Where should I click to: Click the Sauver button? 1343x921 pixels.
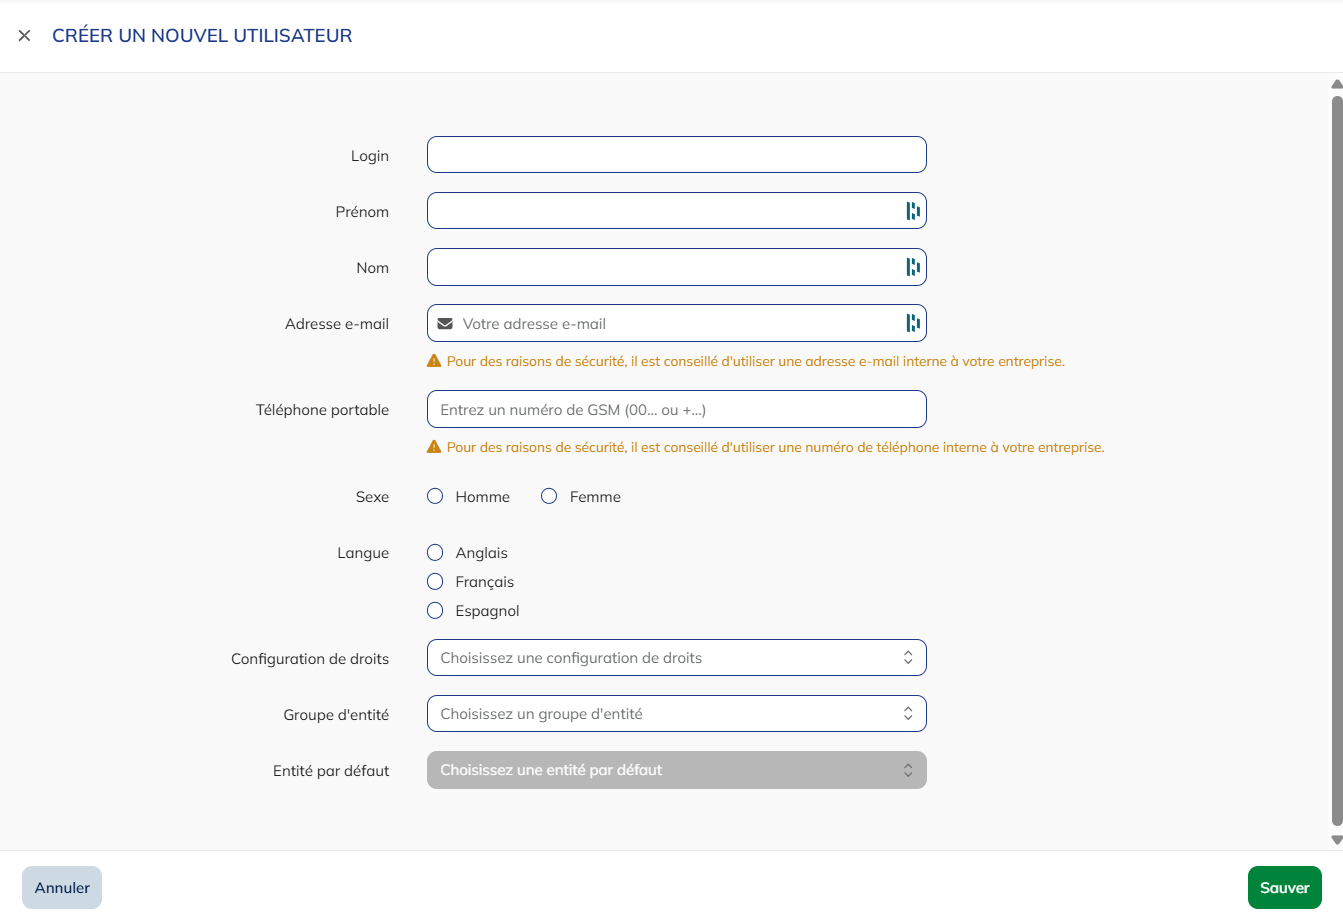click(1284, 887)
